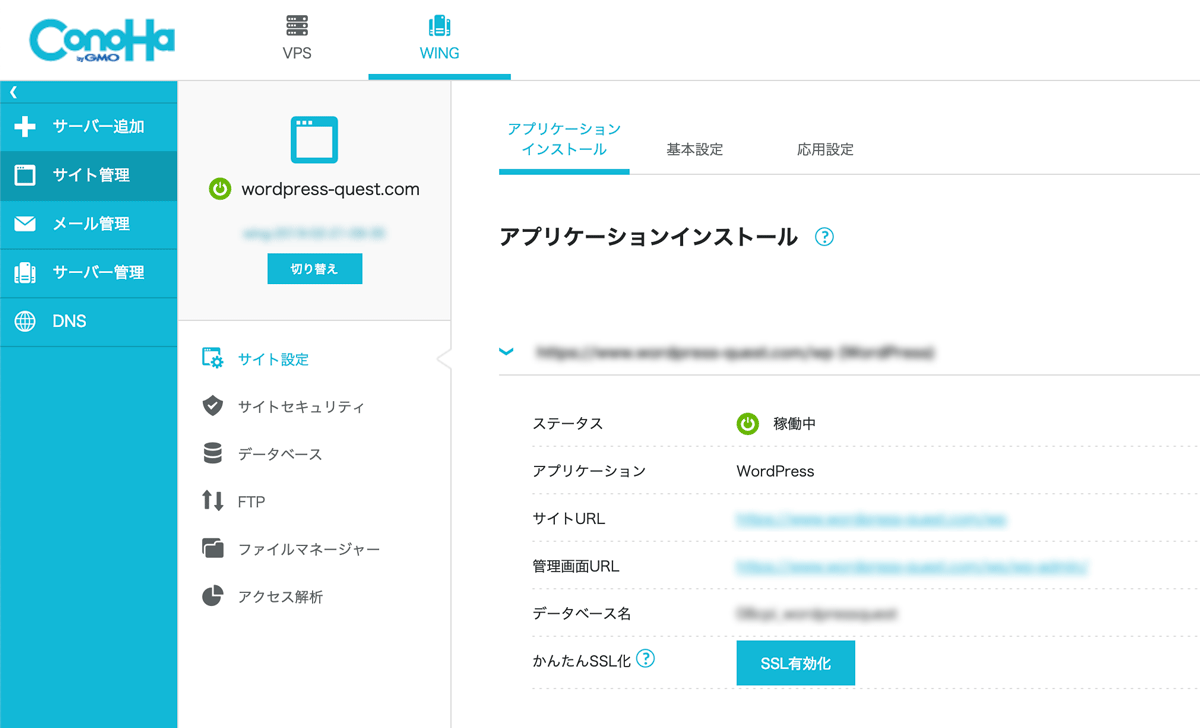Switch to 基本設定 tab
The height and width of the screenshot is (728, 1200).
694,150
